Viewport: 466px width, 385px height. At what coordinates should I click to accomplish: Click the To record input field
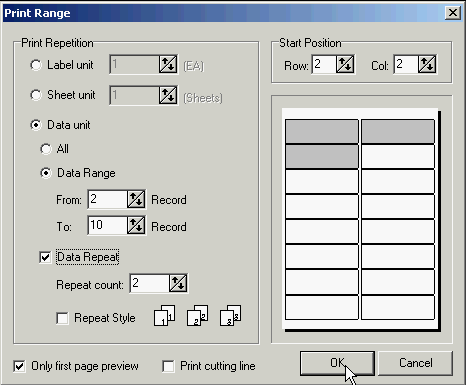[x=108, y=226]
